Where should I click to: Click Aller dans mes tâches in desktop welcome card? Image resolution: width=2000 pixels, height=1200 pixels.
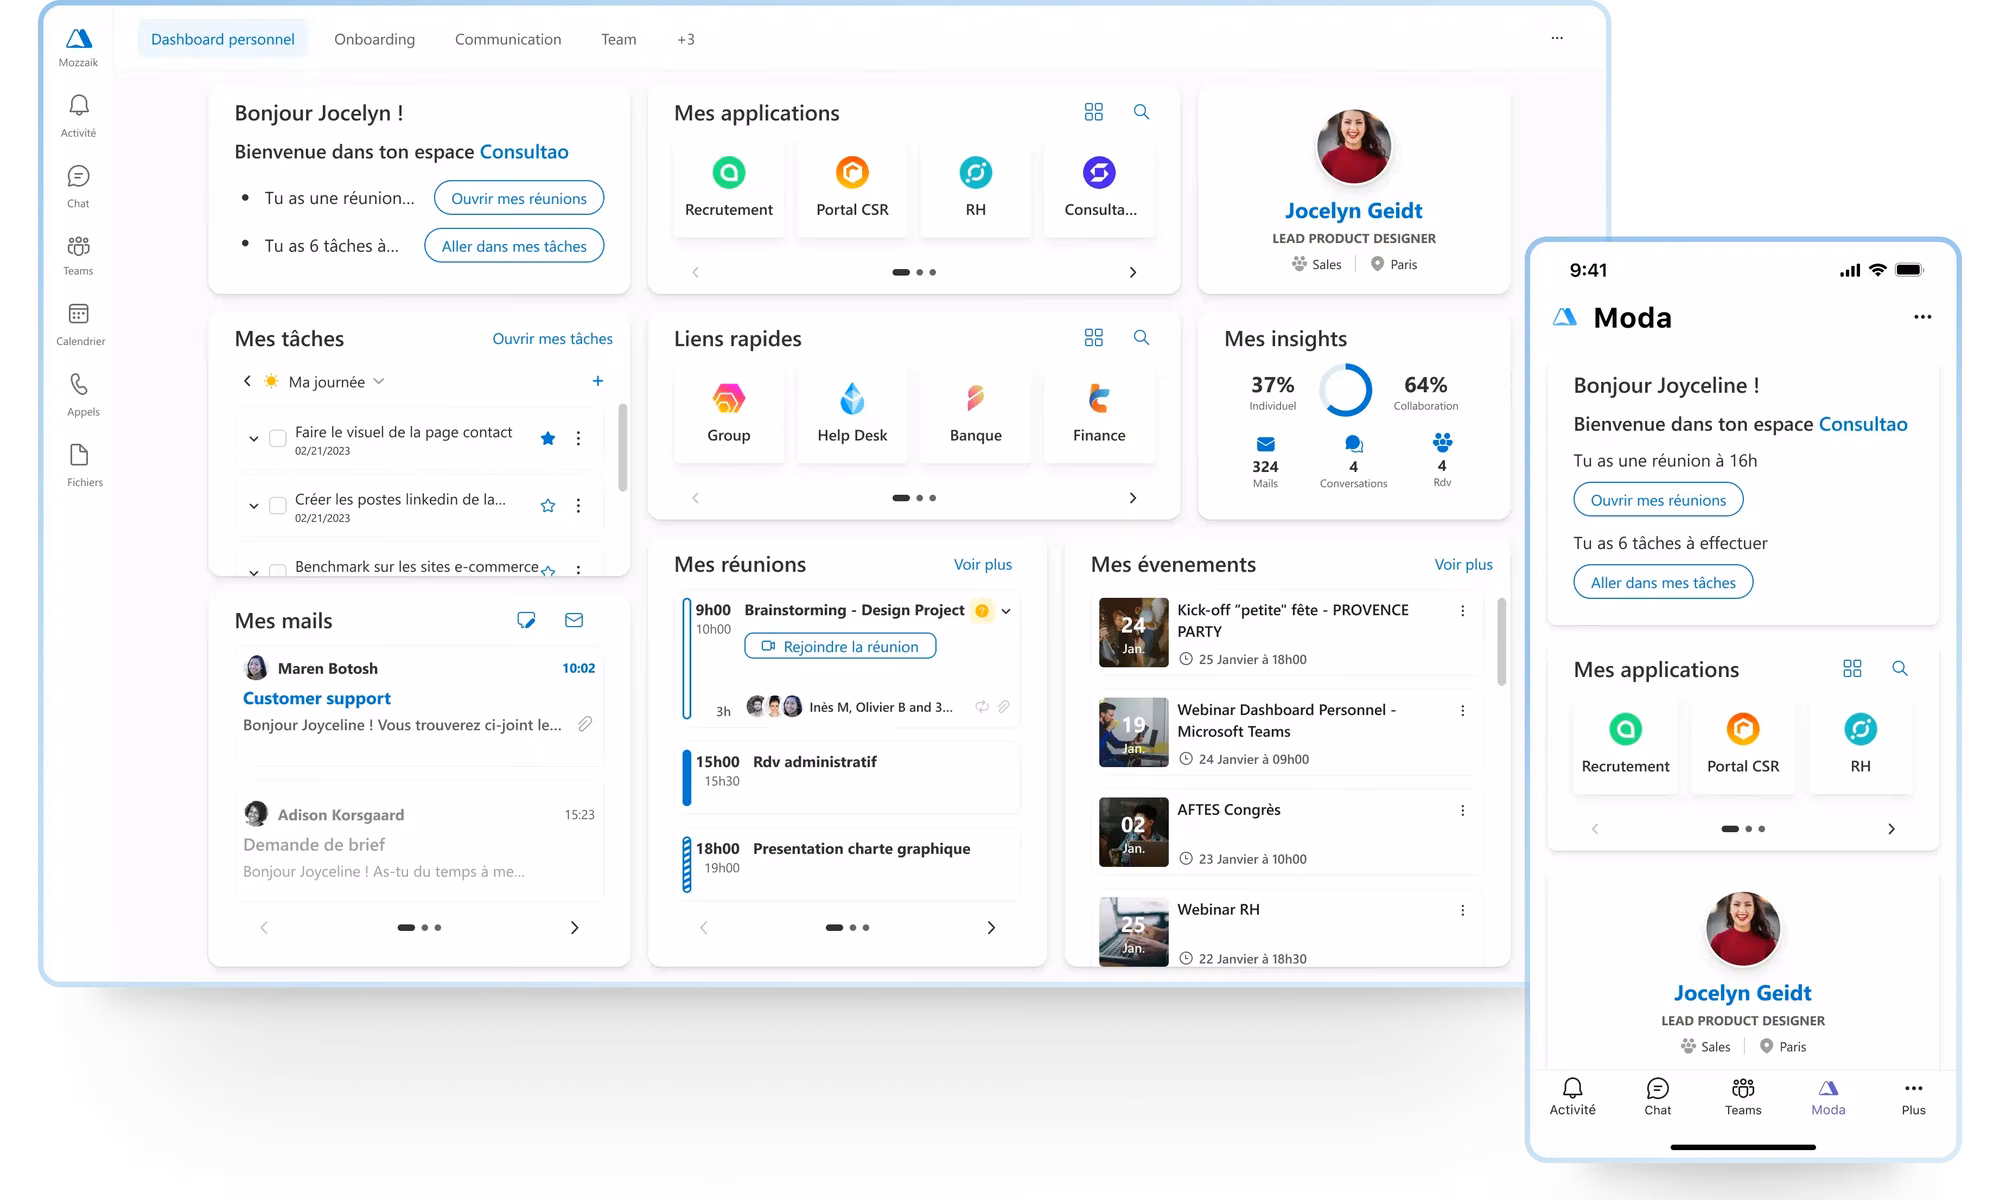click(x=514, y=246)
